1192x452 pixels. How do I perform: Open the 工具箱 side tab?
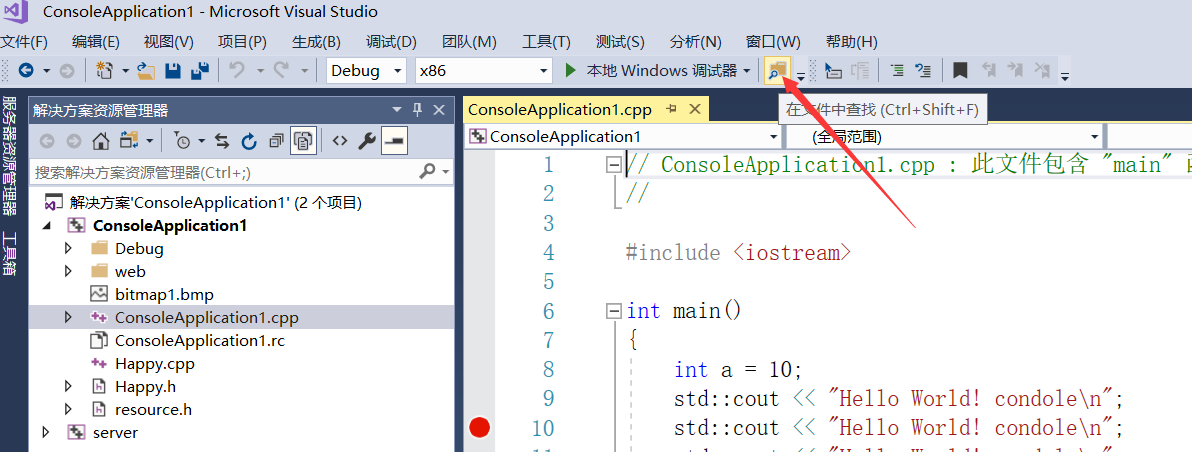tap(10, 253)
